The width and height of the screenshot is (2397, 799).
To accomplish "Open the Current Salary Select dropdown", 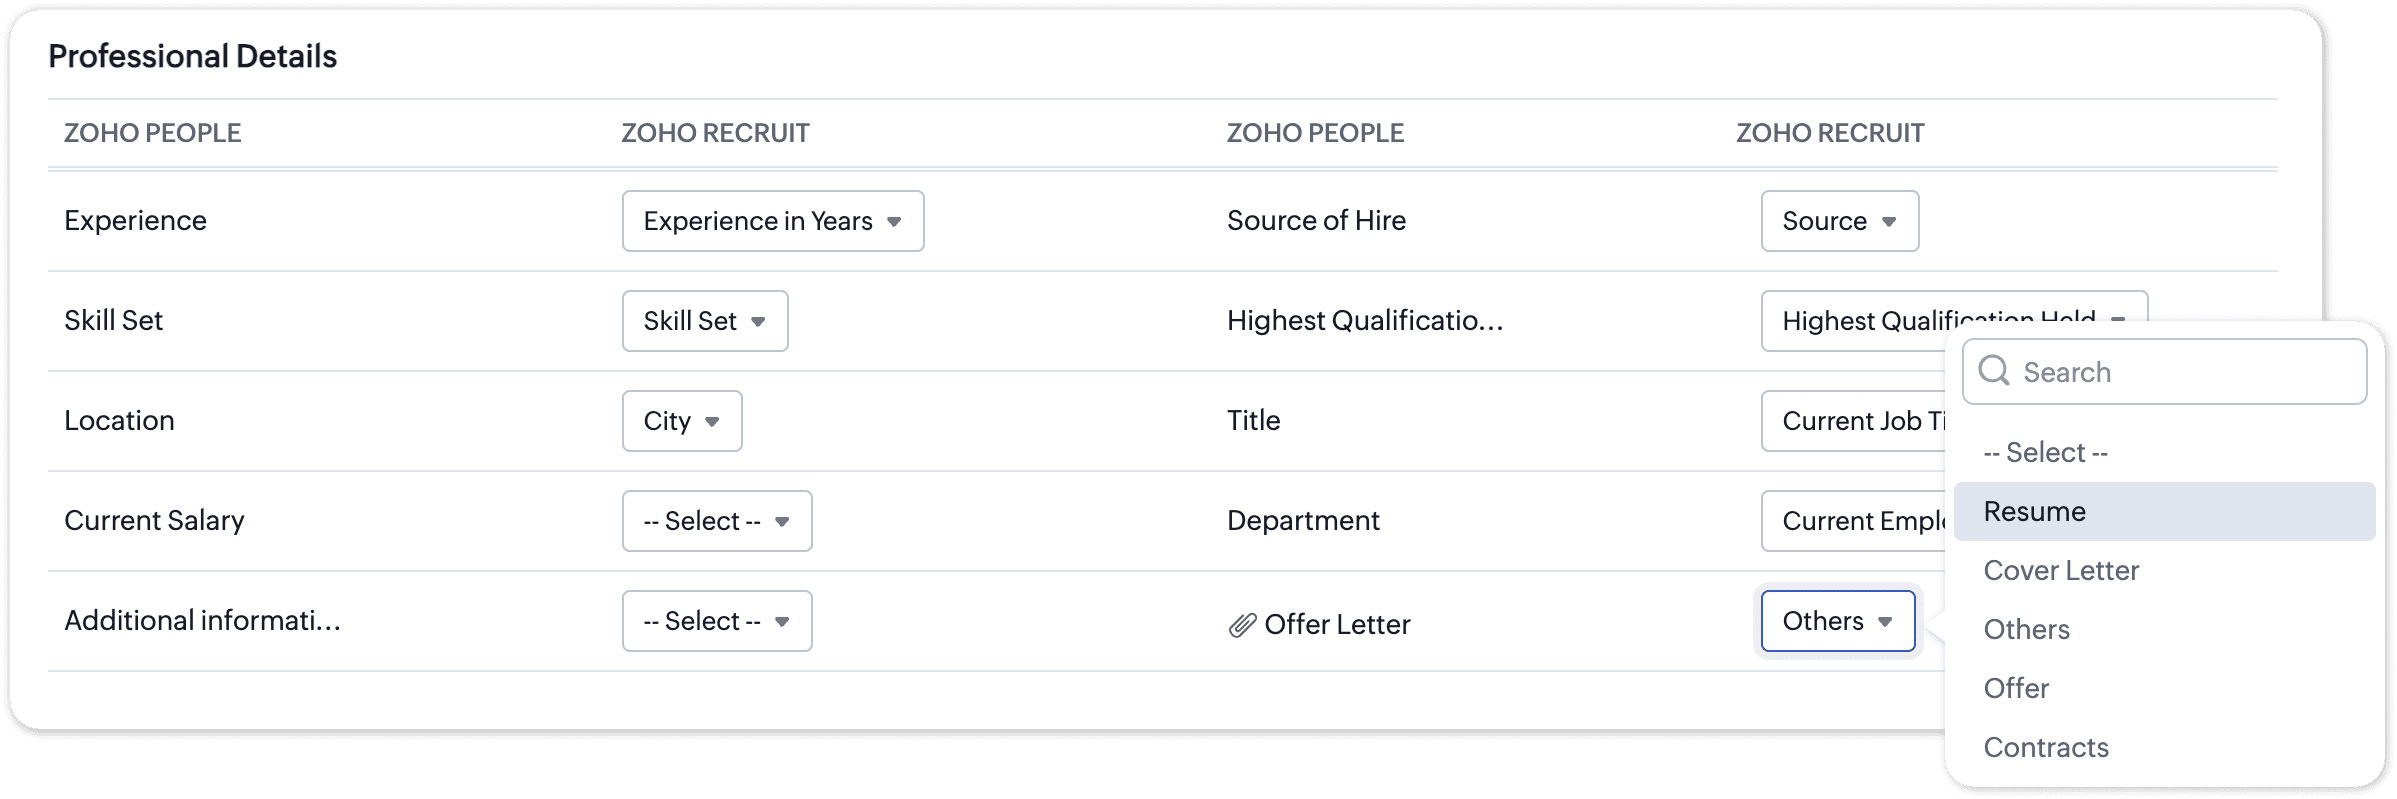I will tap(716, 521).
